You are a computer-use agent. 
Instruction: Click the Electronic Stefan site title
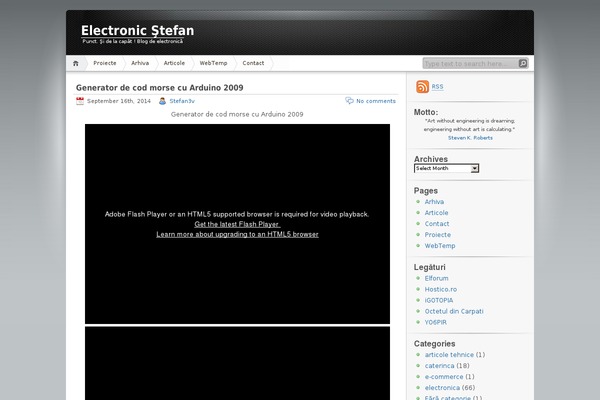point(138,31)
